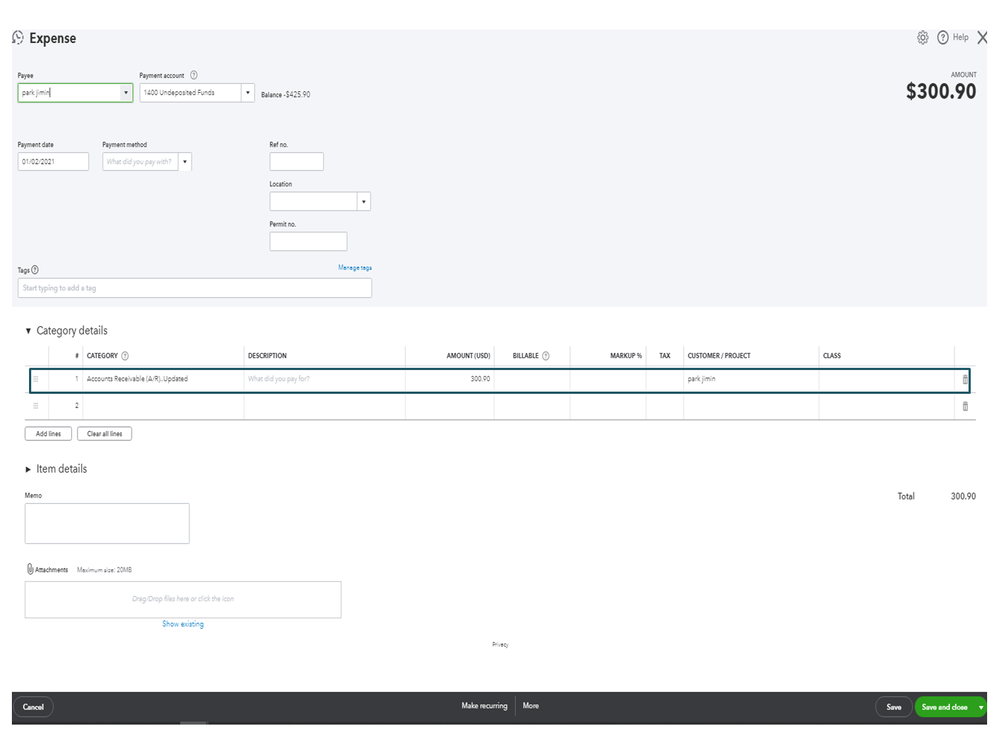Select Accounts Receivable category cell in line 1

(x=163, y=380)
